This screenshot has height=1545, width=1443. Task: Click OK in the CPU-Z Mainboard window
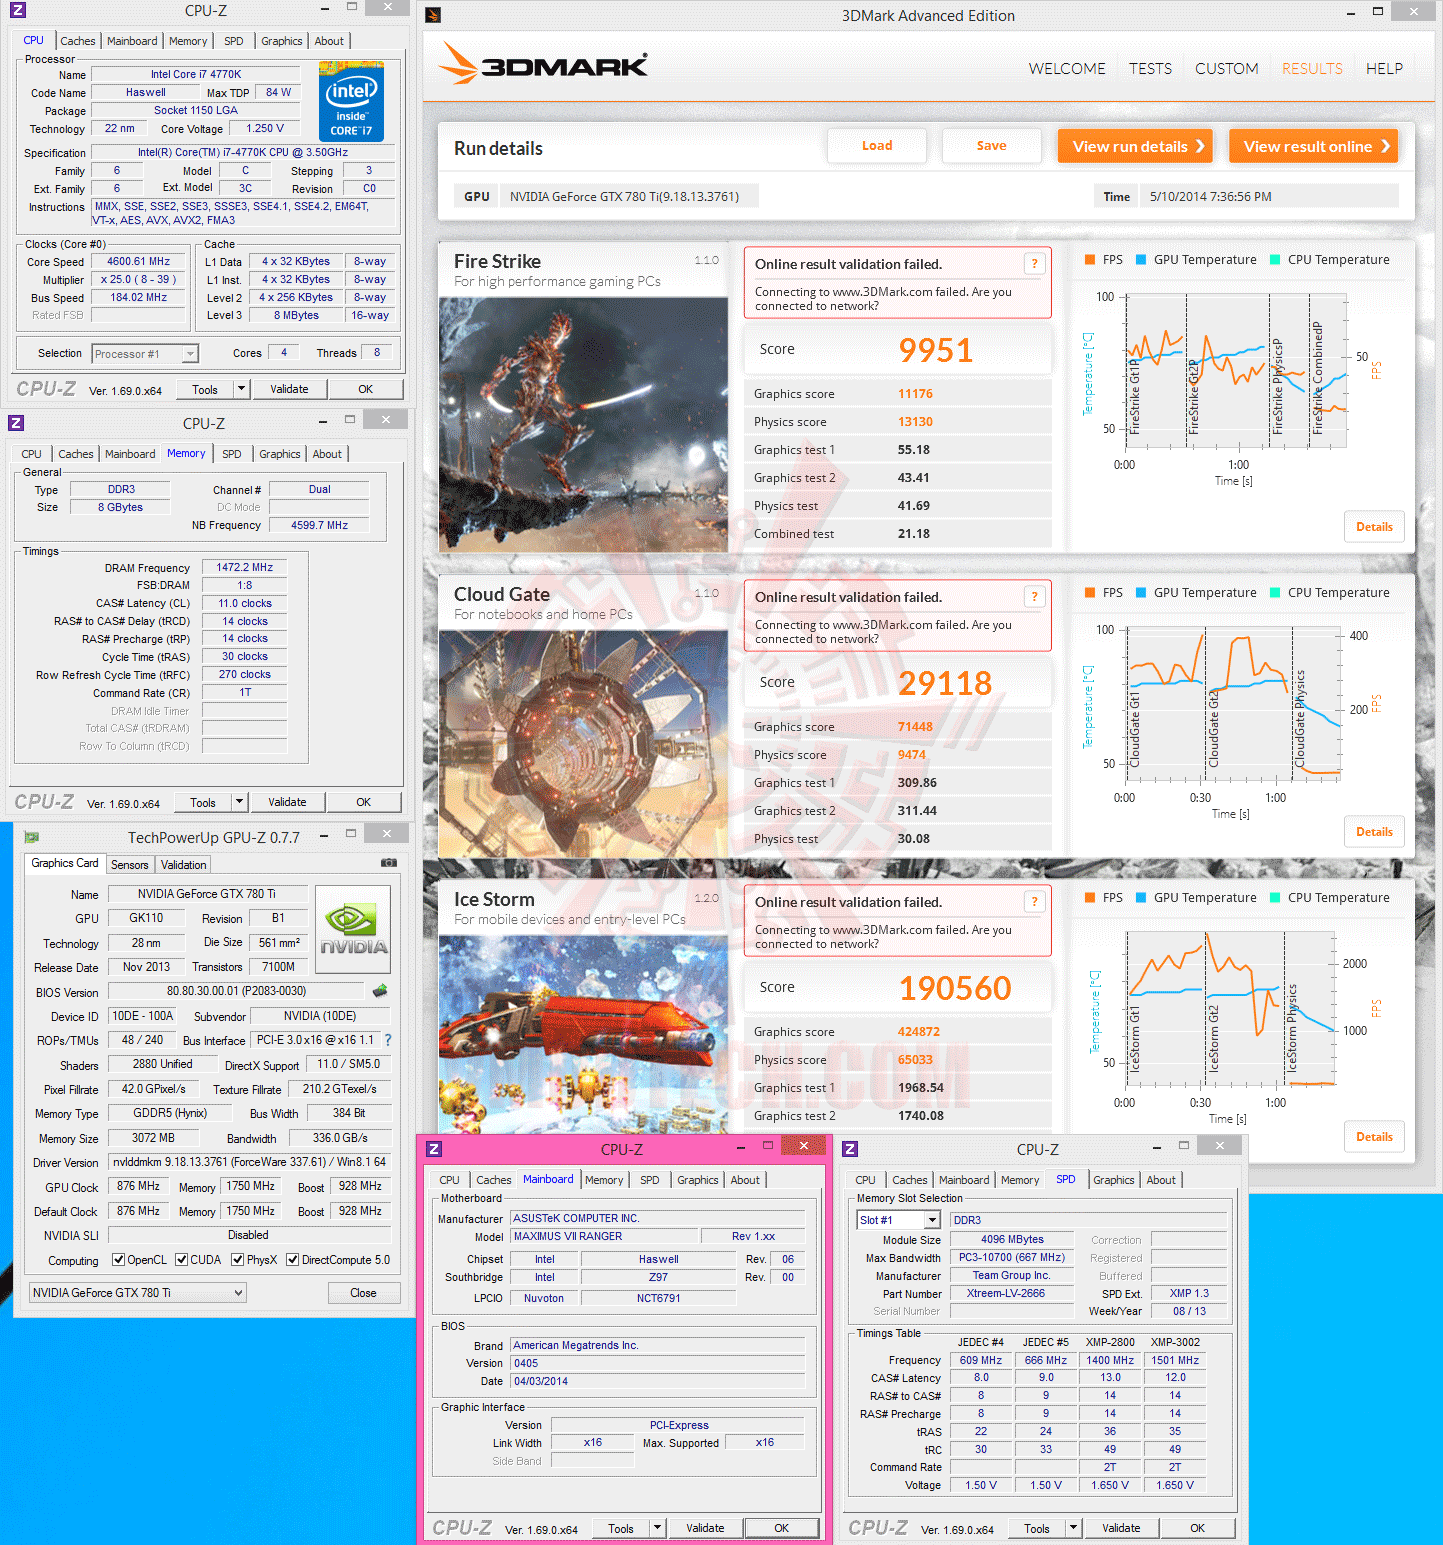tap(781, 1528)
